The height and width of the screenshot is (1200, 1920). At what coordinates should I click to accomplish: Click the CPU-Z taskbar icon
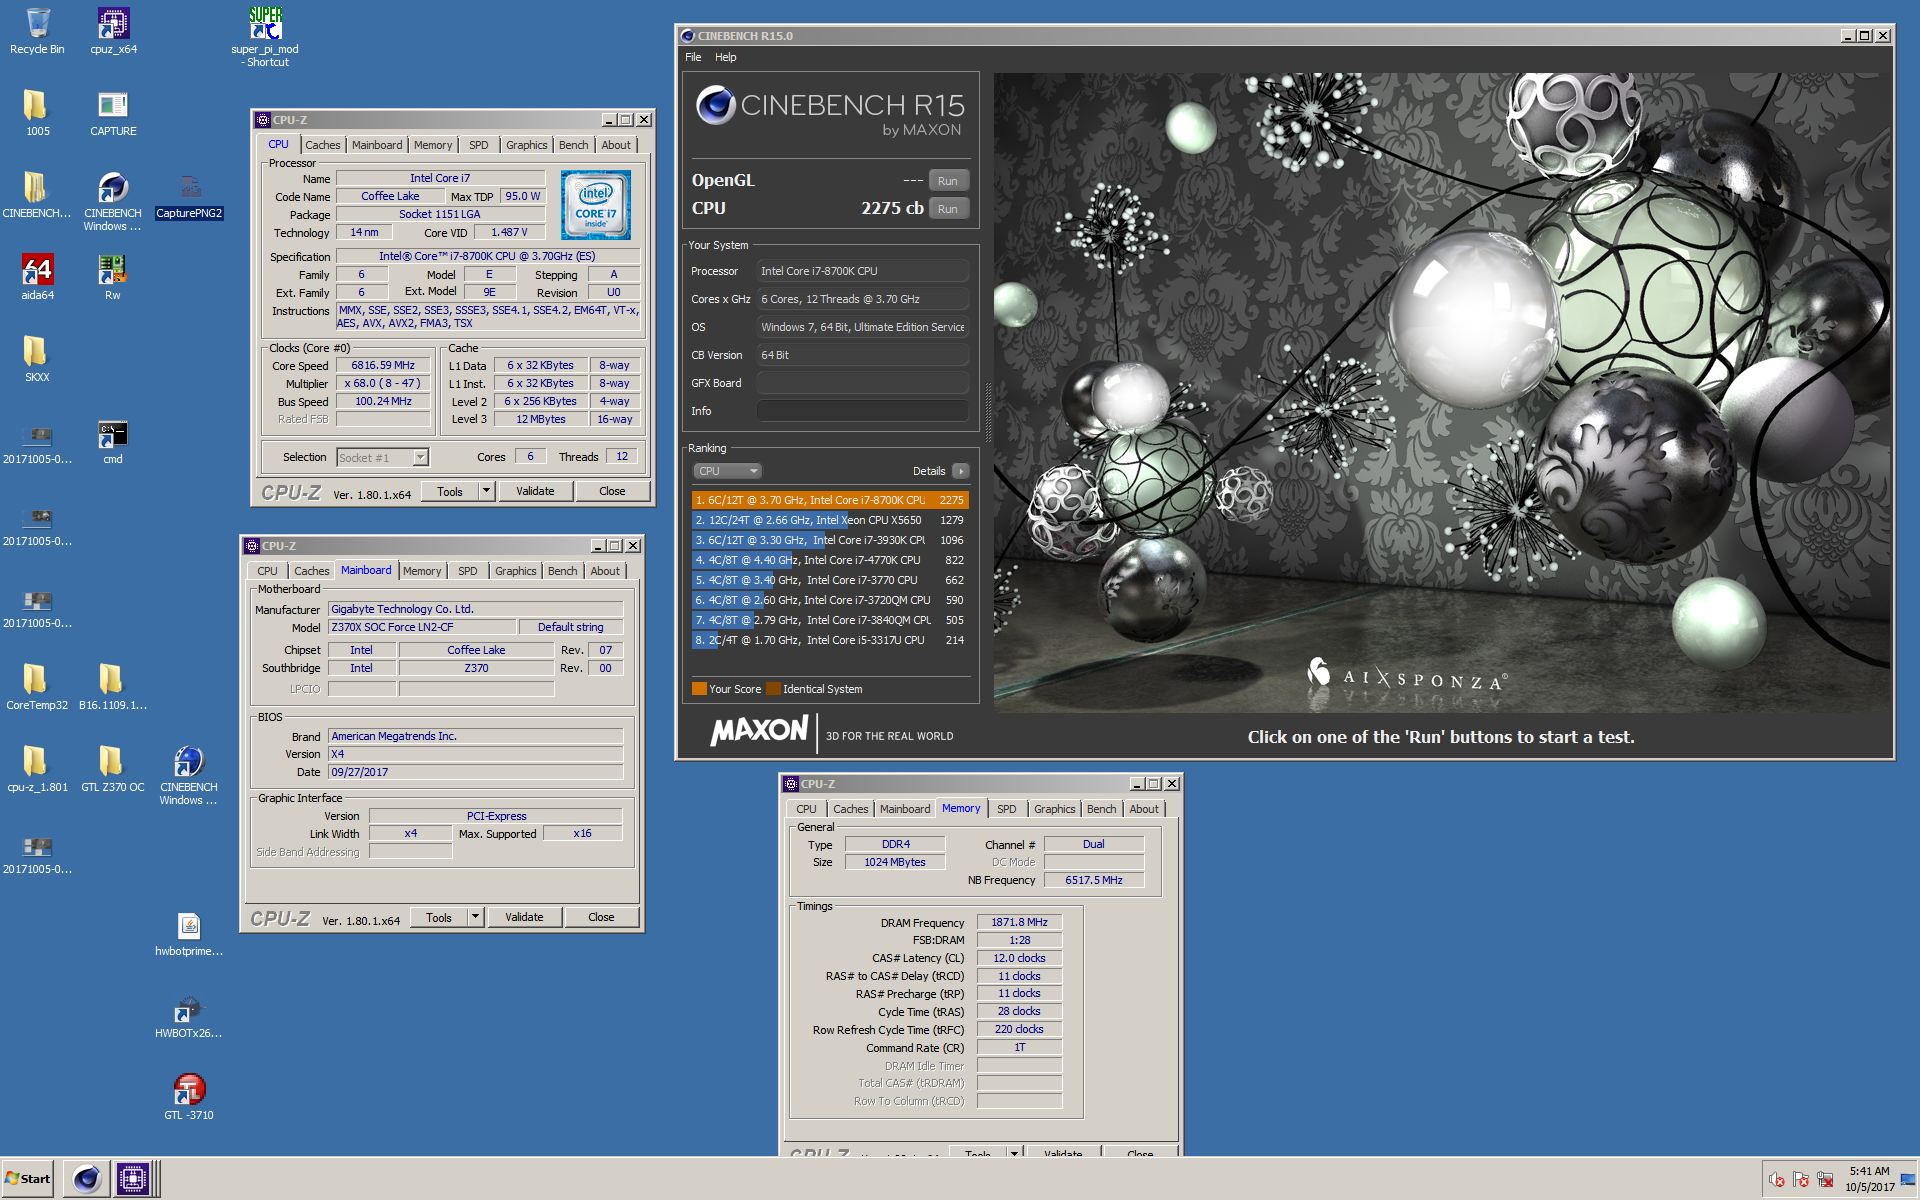tap(132, 1179)
